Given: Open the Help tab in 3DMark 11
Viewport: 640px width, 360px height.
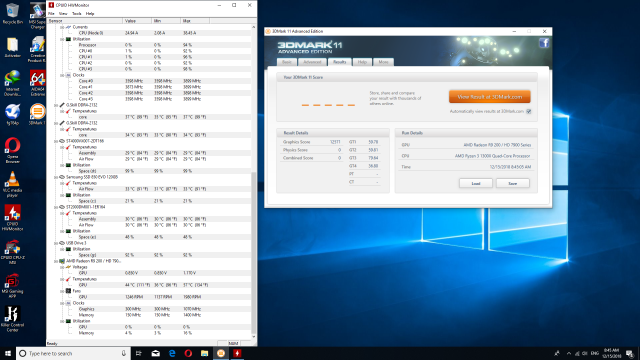Looking at the screenshot, I should coord(362,62).
